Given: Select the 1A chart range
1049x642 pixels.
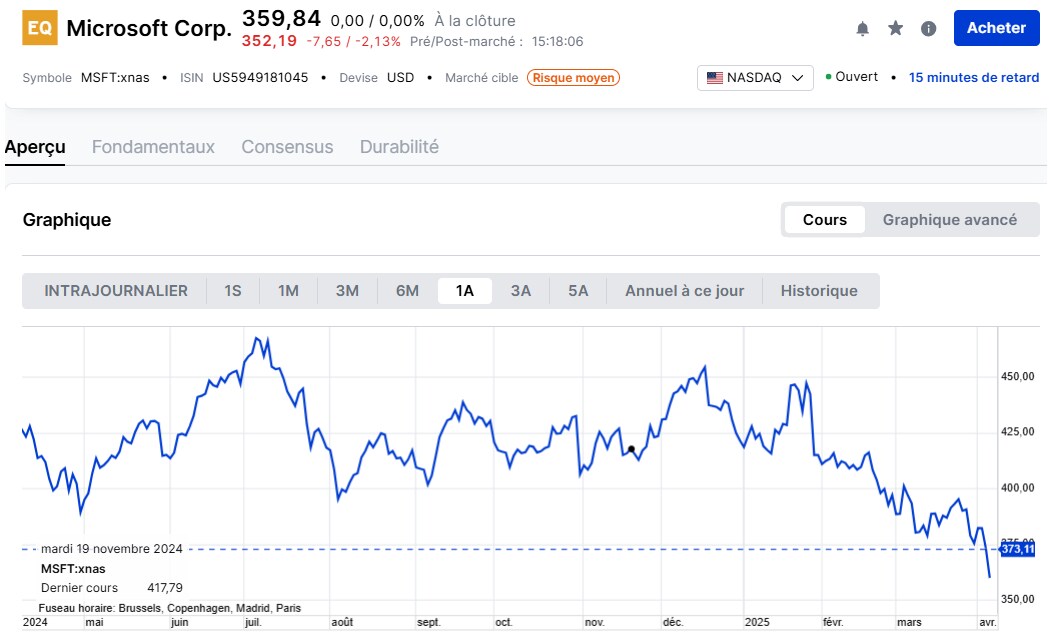Looking at the screenshot, I should (464, 291).
